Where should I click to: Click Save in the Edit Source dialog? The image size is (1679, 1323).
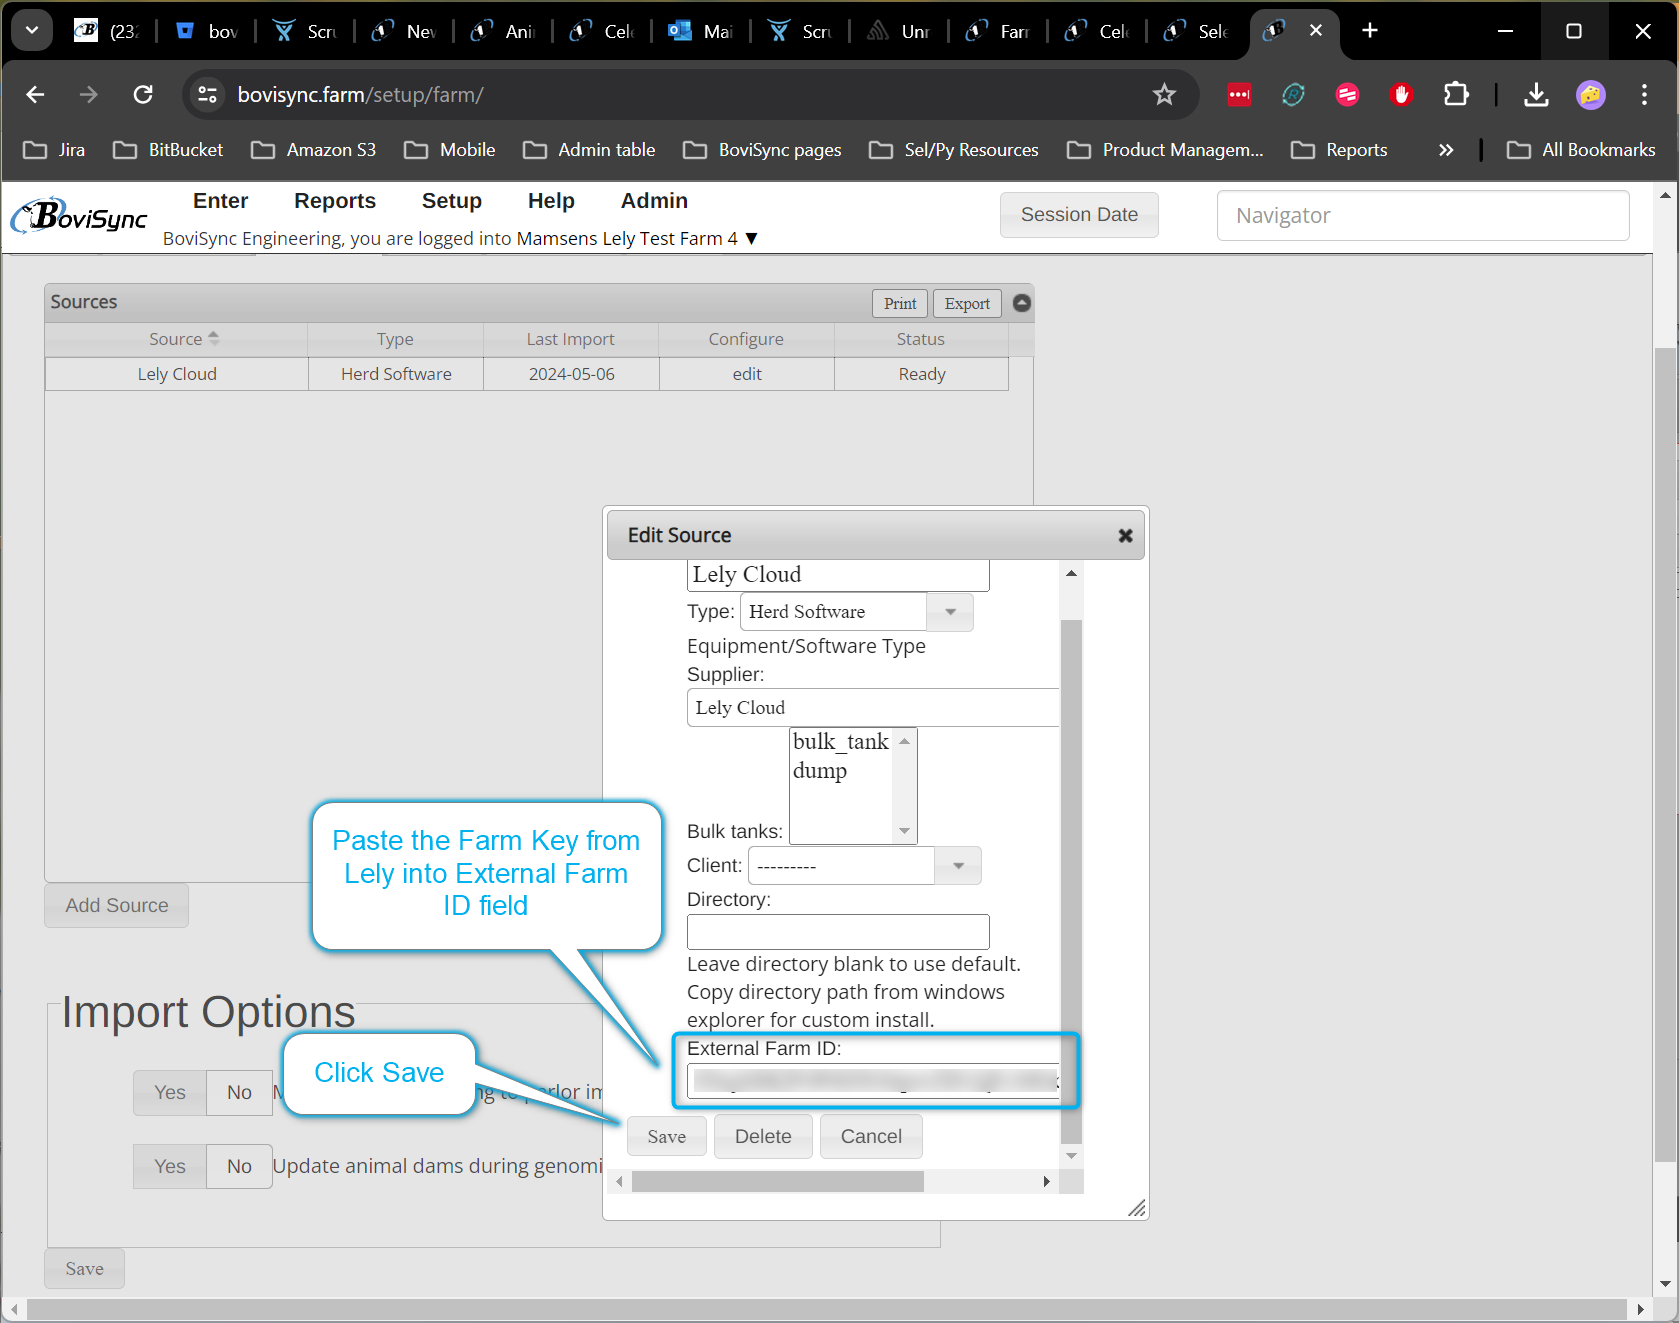pos(666,1137)
